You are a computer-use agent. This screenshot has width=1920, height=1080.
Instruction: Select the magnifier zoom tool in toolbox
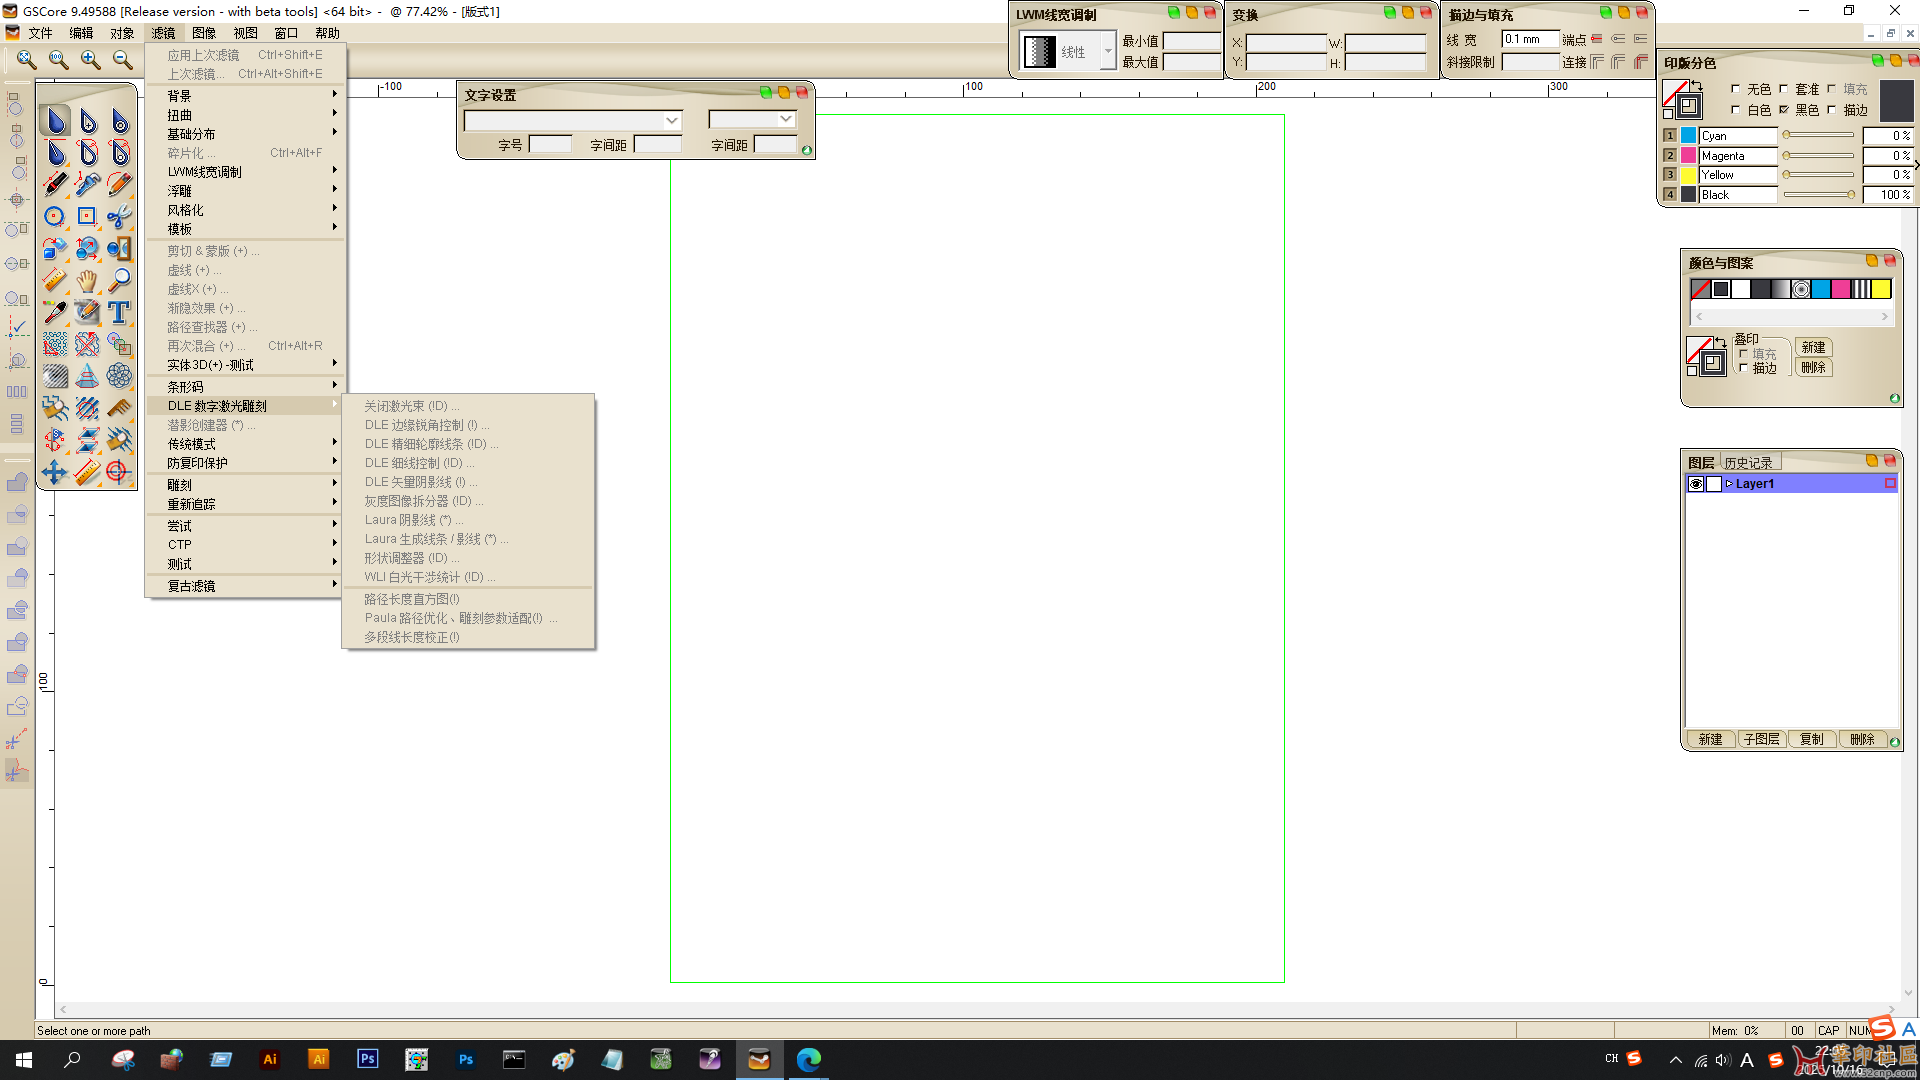tap(119, 281)
